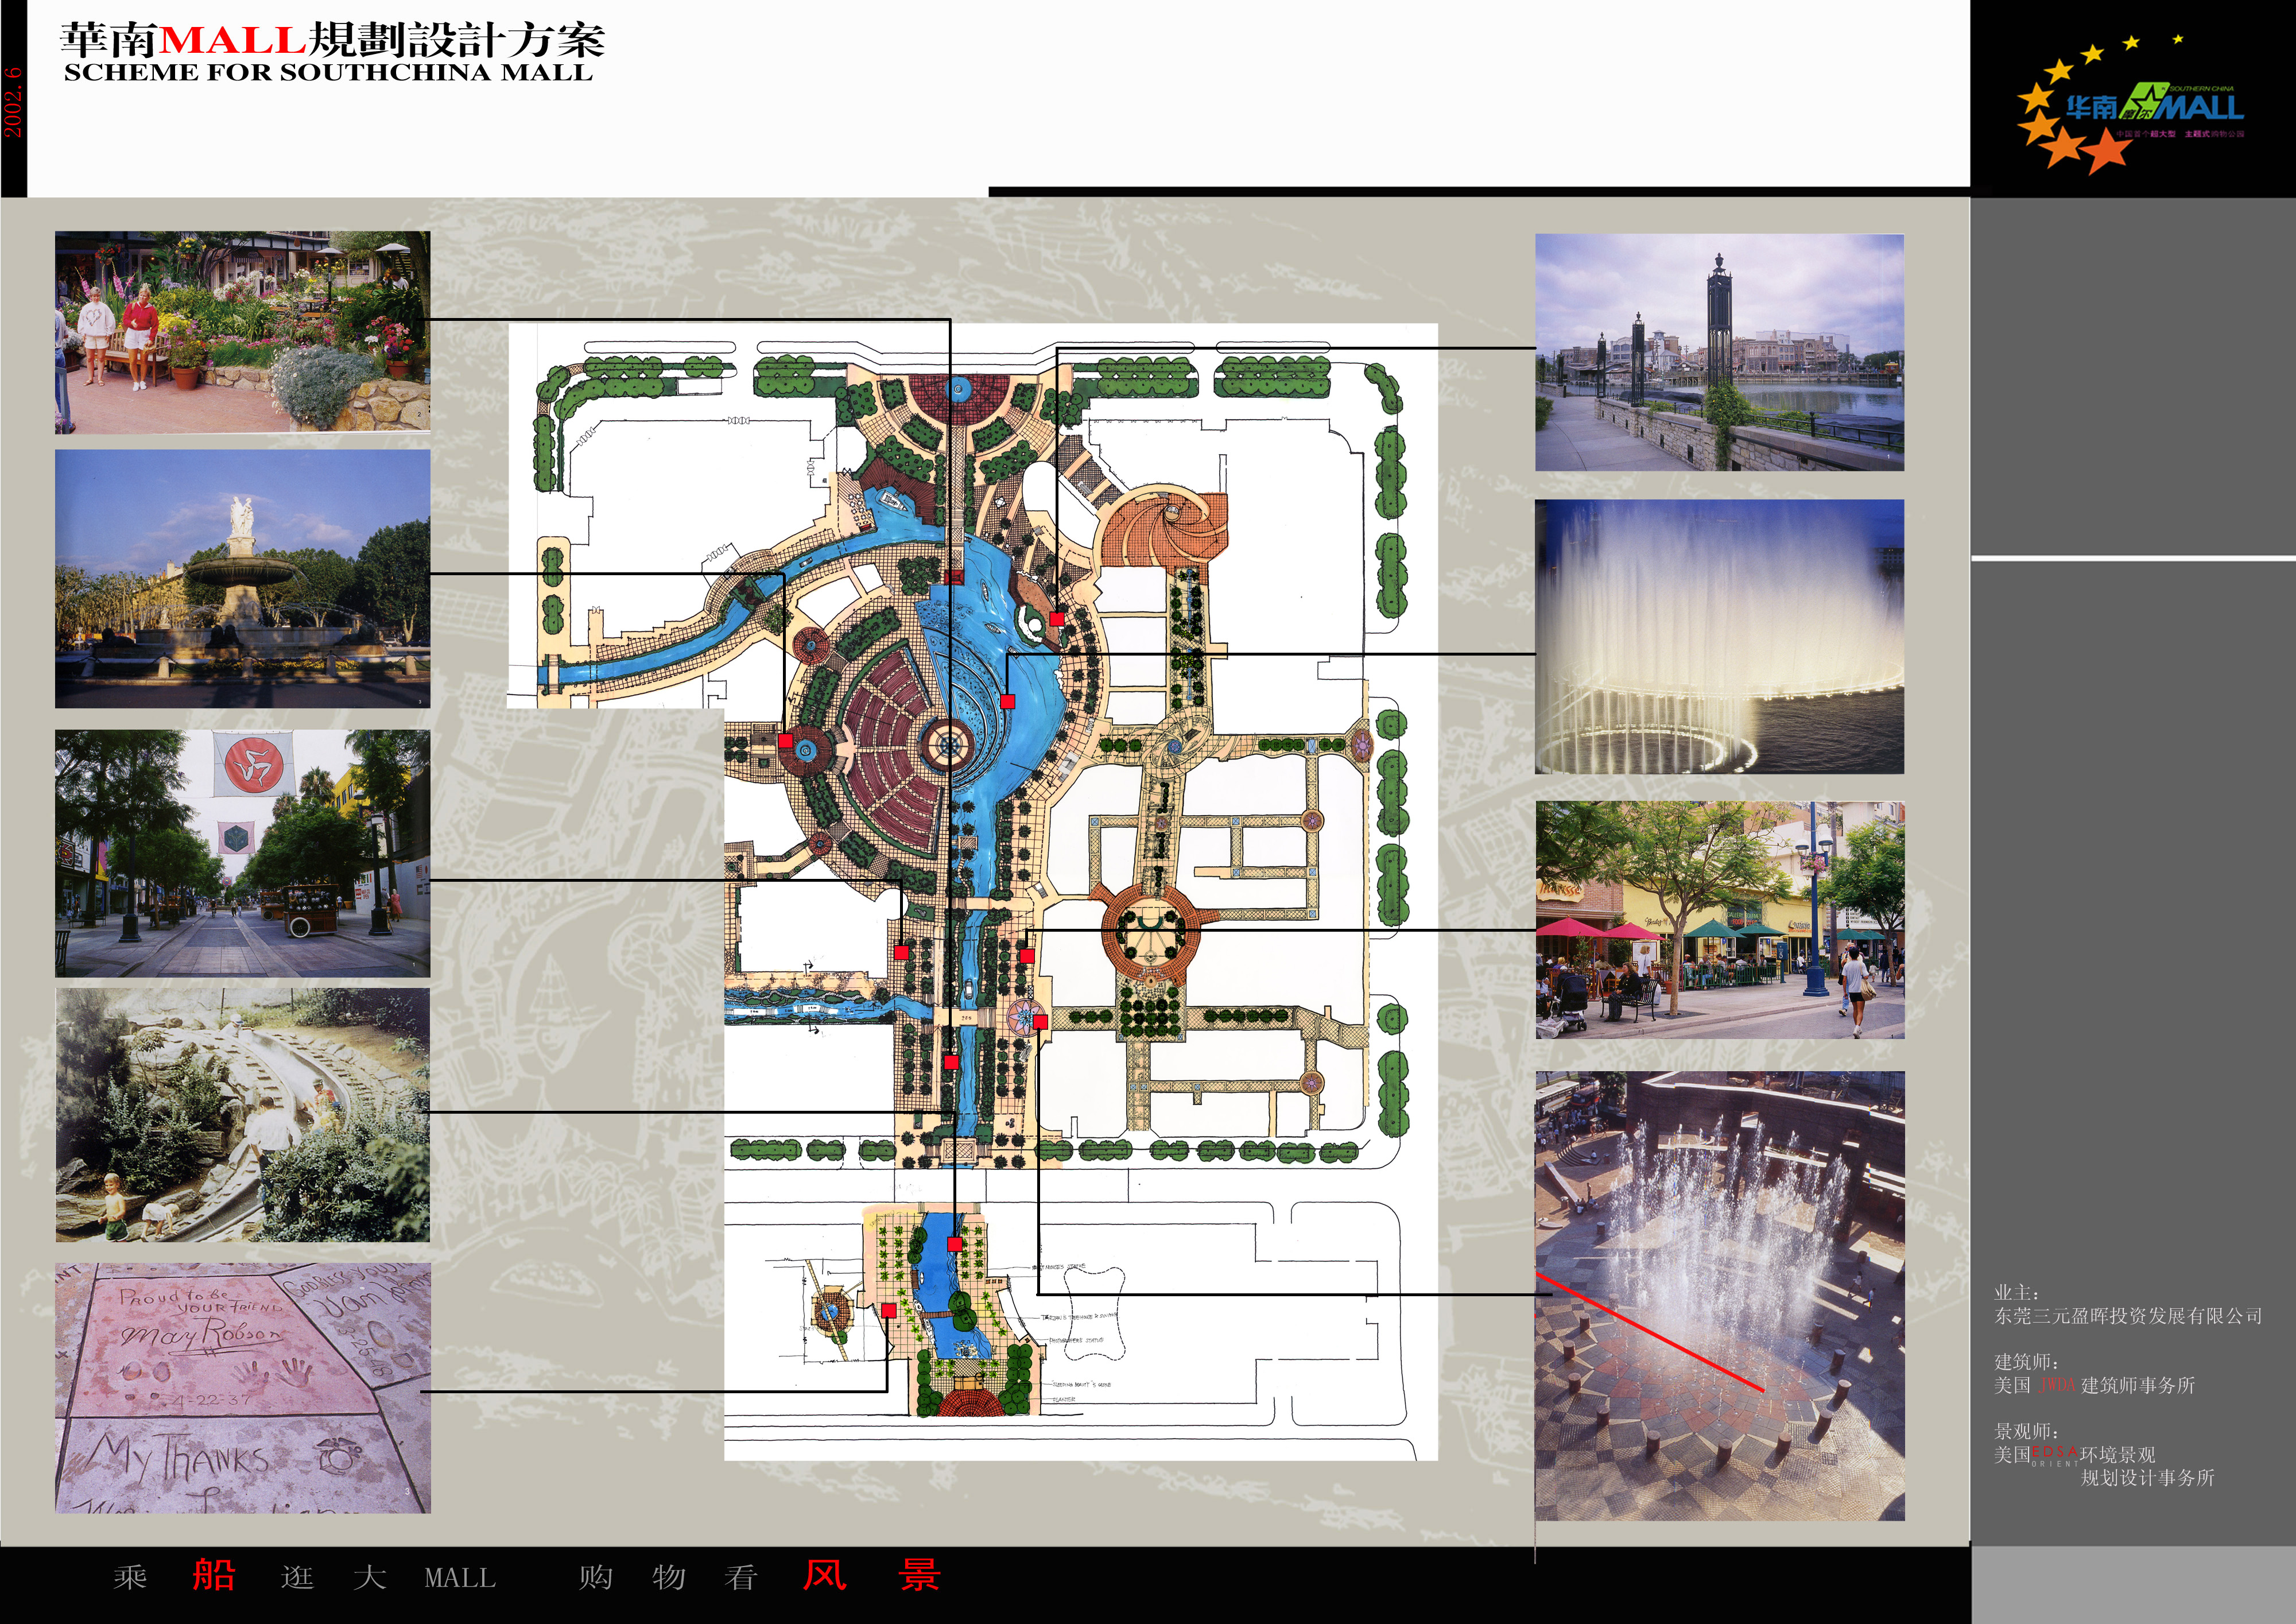Click the 业主: label

coord(2017,1292)
